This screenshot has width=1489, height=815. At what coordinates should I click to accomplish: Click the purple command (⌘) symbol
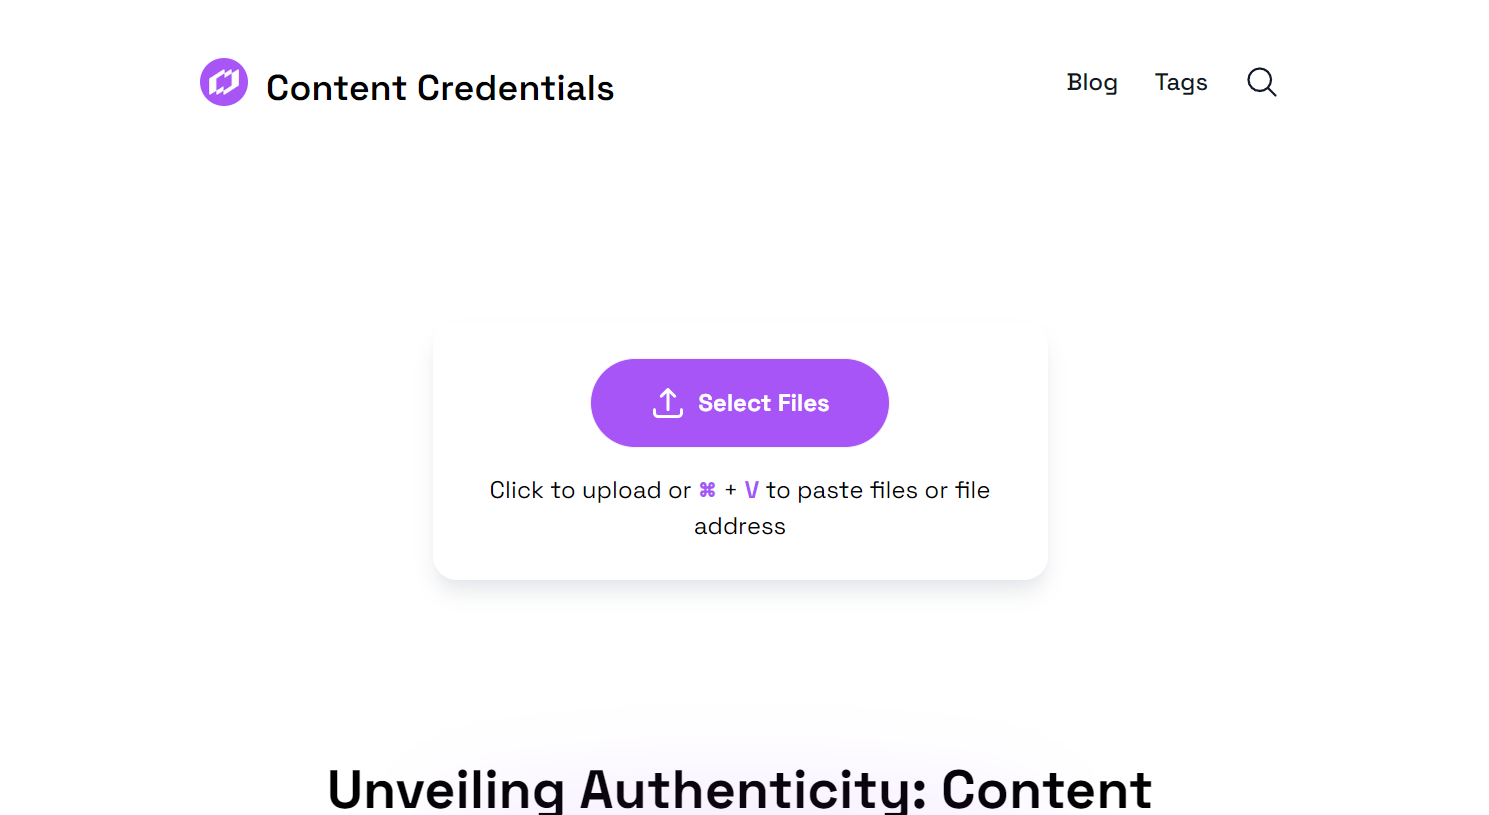coord(708,490)
